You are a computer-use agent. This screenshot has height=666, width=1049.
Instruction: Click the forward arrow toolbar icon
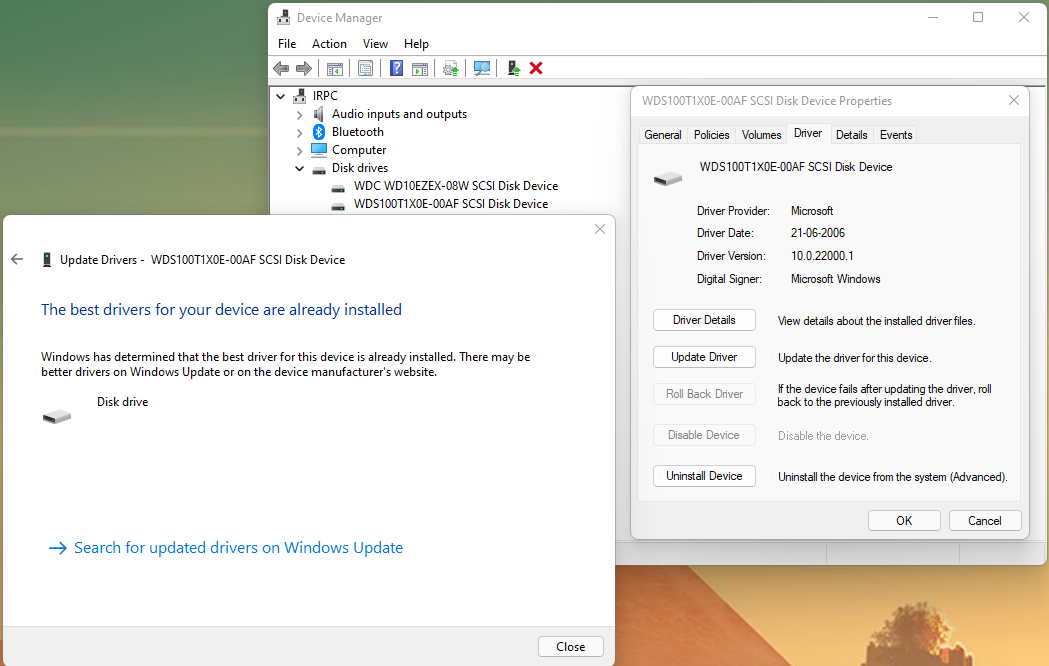point(304,68)
